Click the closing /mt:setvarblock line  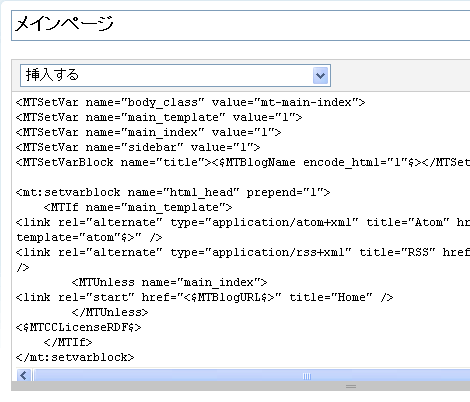(x=75, y=357)
